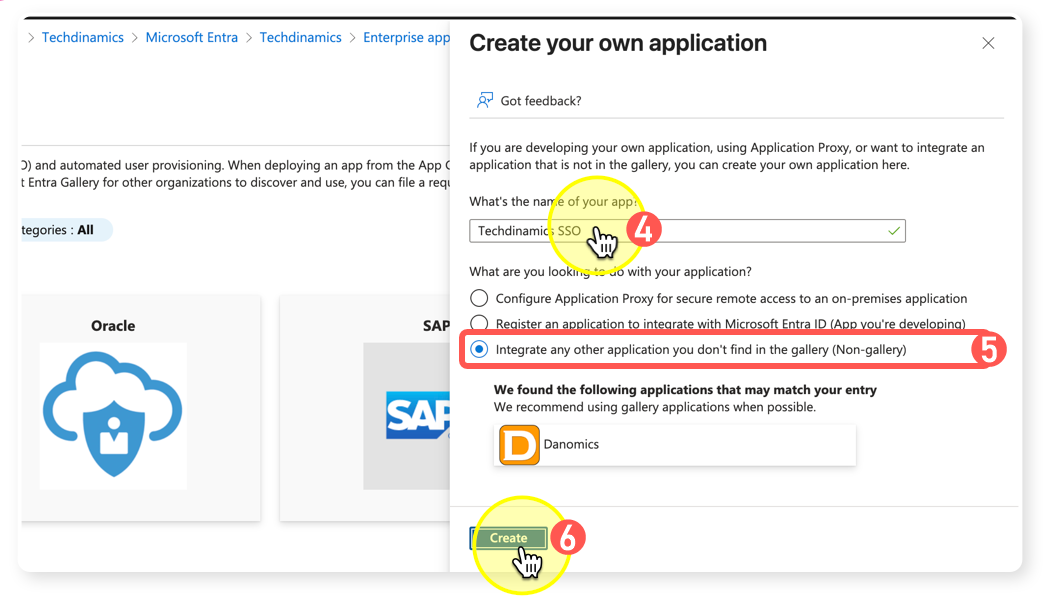Click "We found the following applications" heading
The image size is (1060, 612).
(x=685, y=390)
